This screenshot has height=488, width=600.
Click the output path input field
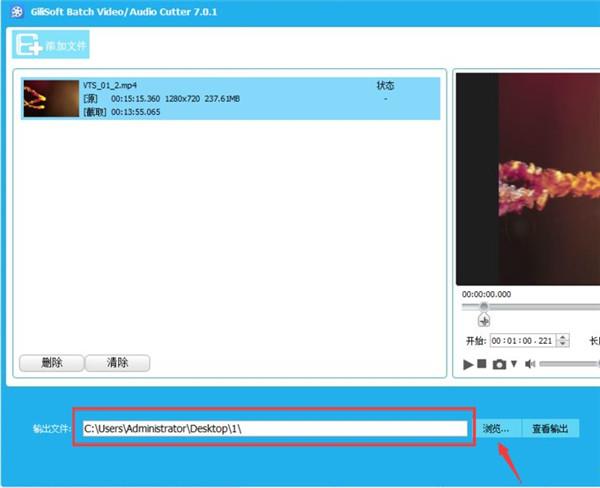pos(275,428)
